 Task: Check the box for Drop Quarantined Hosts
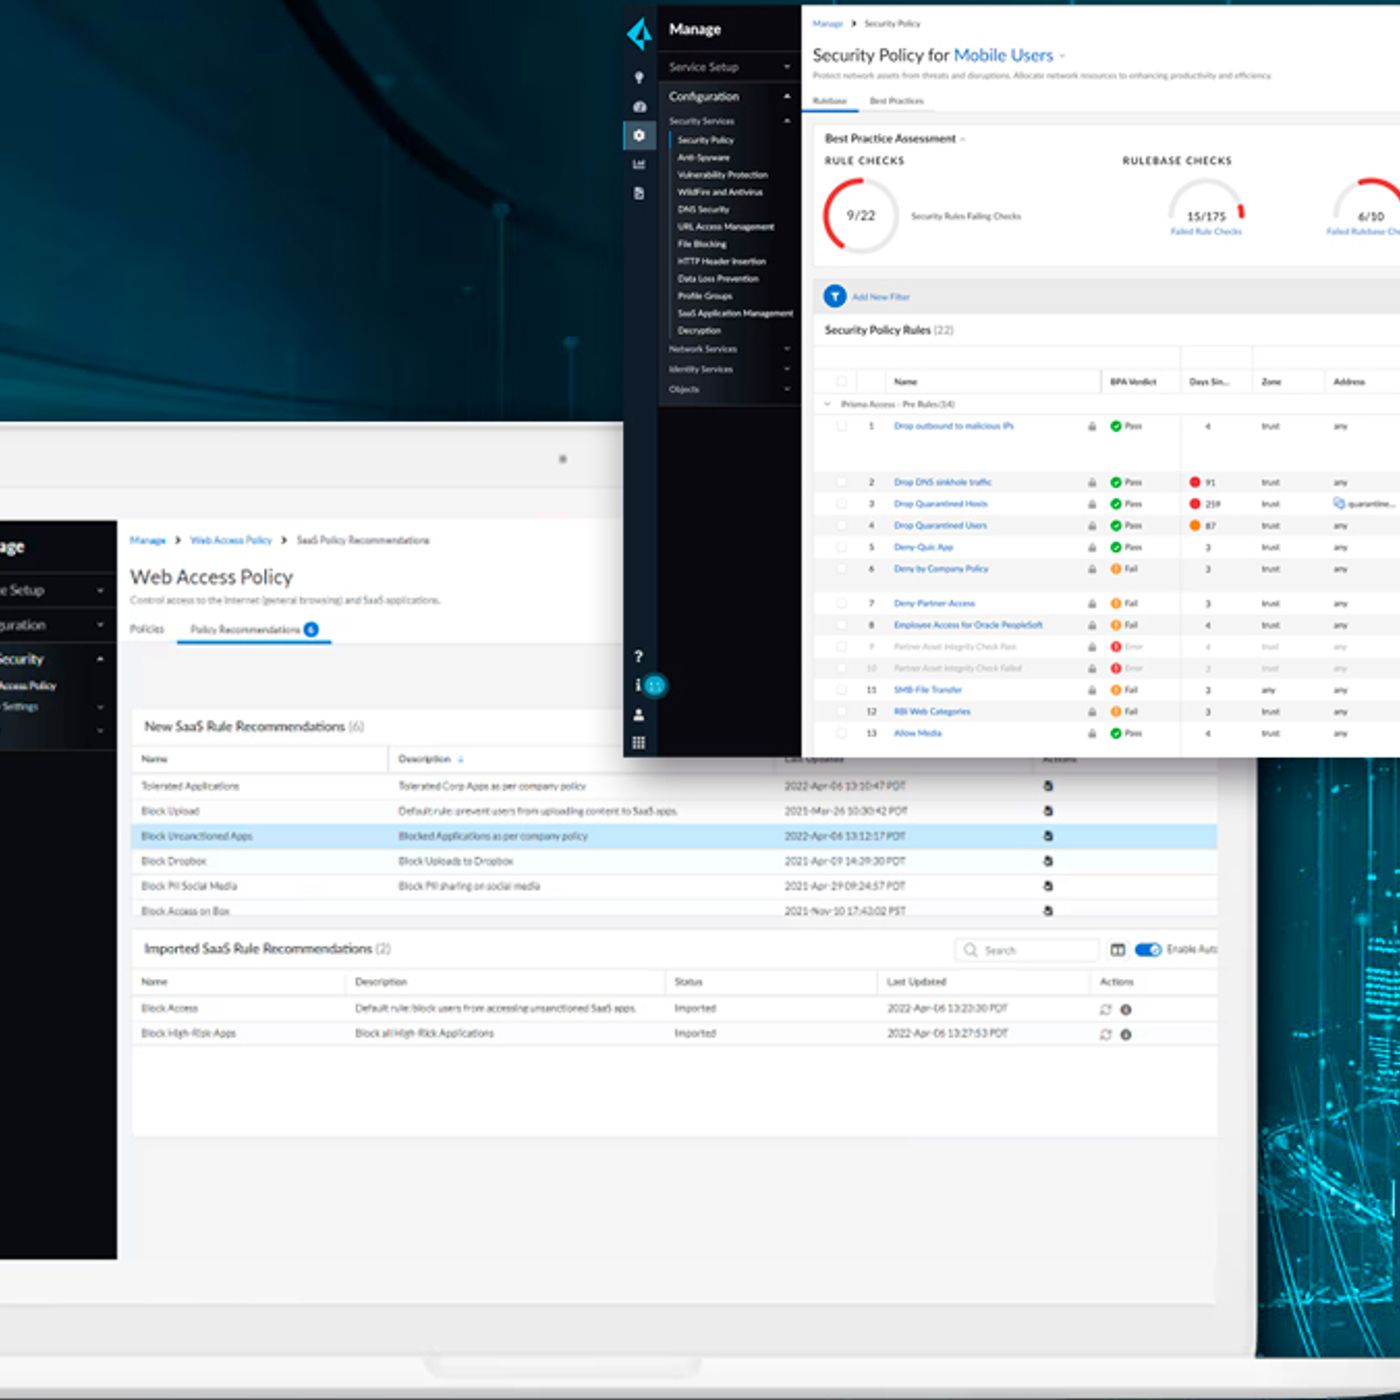(x=841, y=504)
